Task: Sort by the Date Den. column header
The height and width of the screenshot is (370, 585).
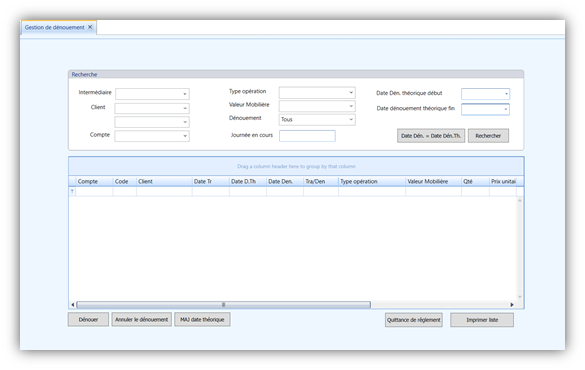Action: coord(285,181)
